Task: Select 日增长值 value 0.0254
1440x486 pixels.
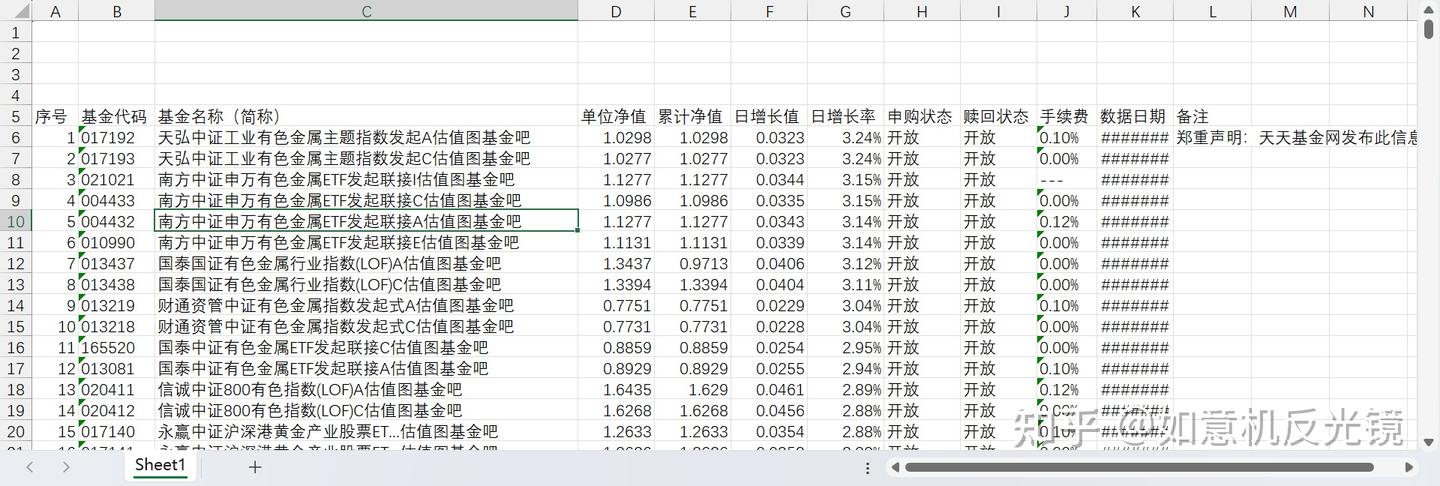Action: tap(769, 347)
